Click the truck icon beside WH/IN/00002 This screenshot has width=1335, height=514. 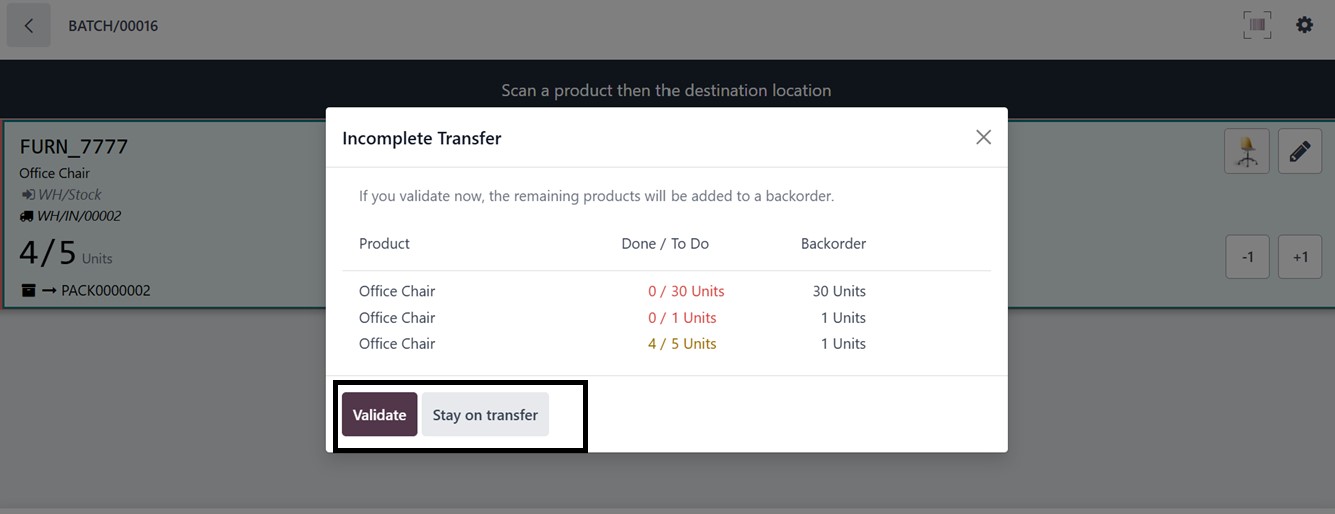(26, 216)
